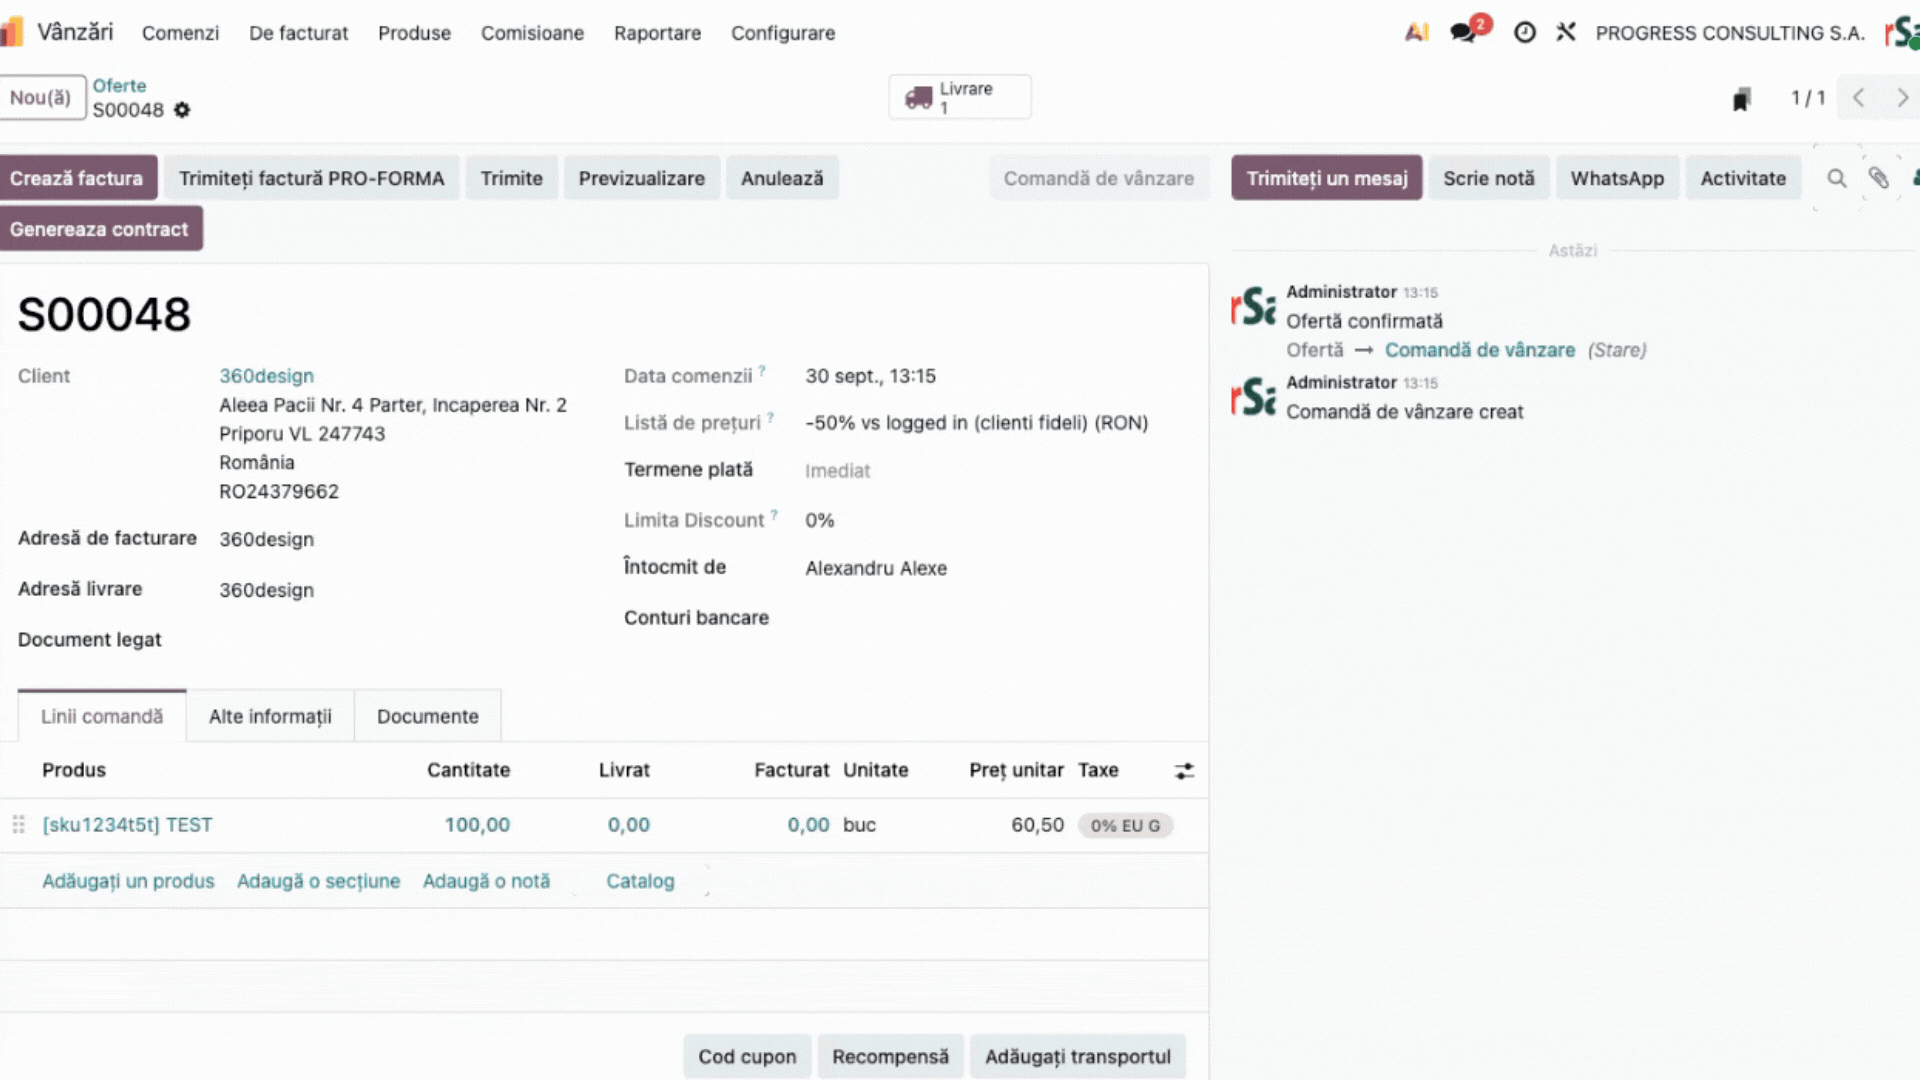Click Adăugați transportul button
This screenshot has width=1920, height=1080.
pos(1078,1057)
